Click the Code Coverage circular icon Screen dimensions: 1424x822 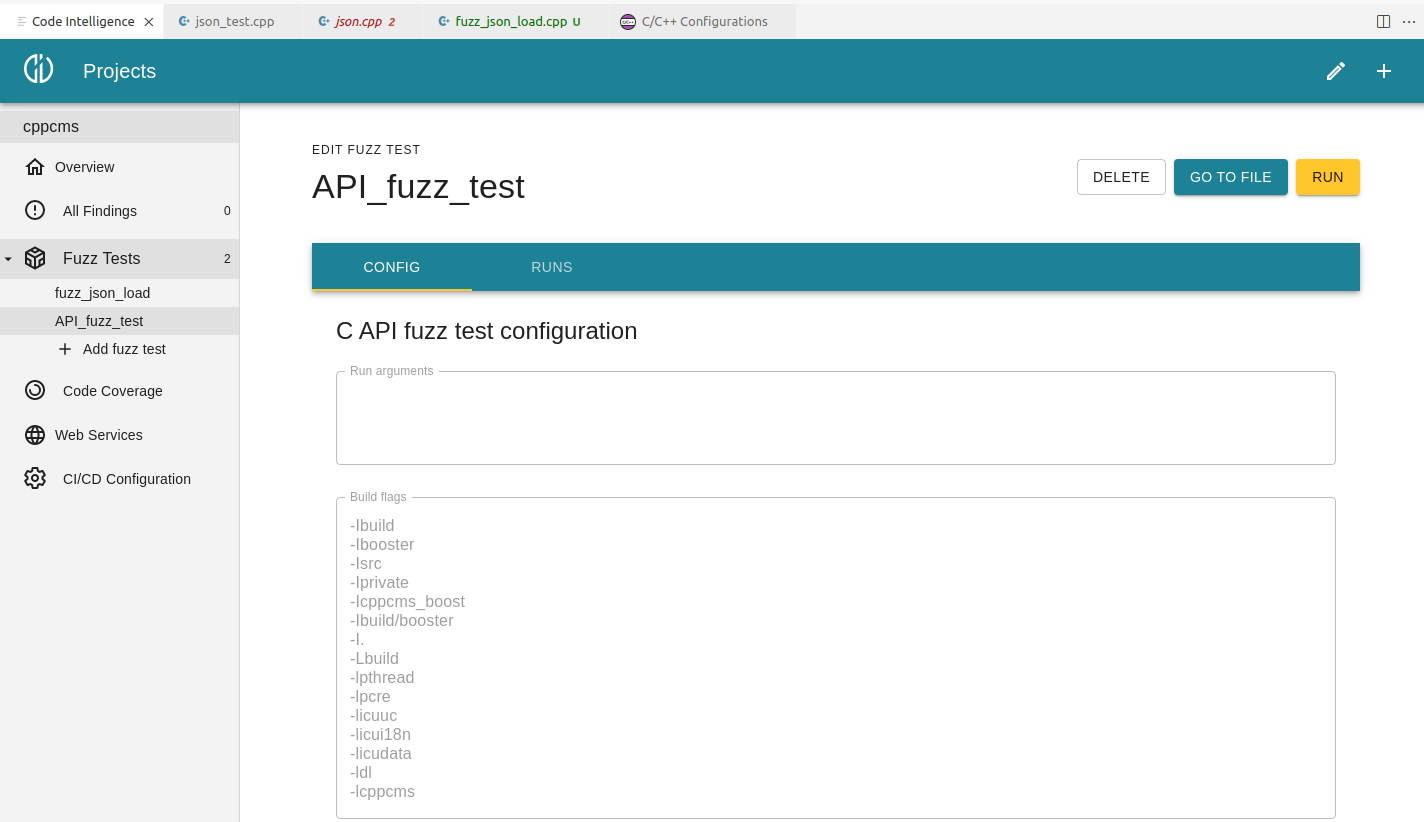click(35, 391)
